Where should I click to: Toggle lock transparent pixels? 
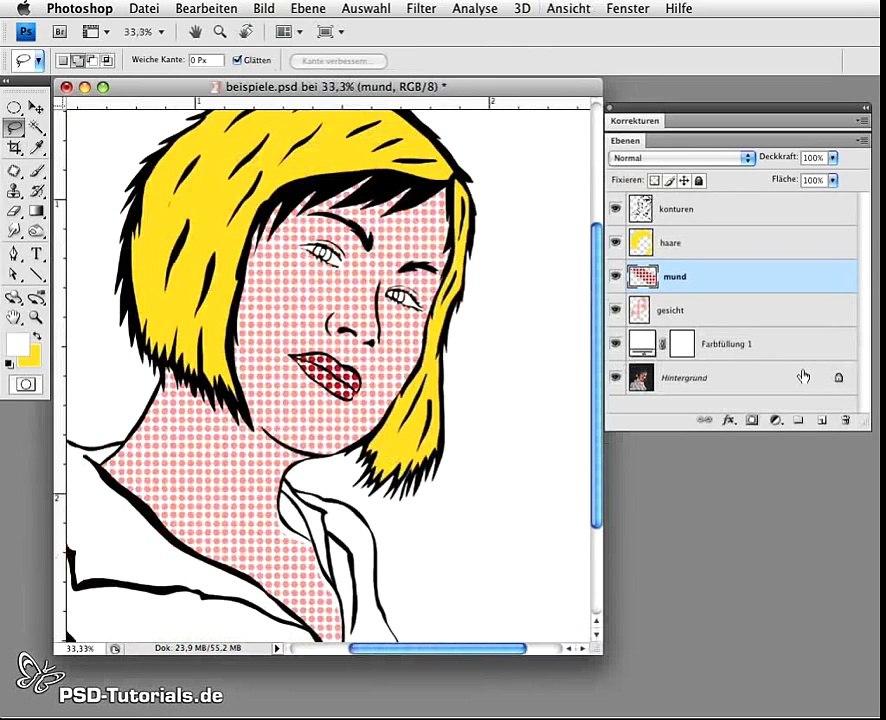tap(654, 181)
